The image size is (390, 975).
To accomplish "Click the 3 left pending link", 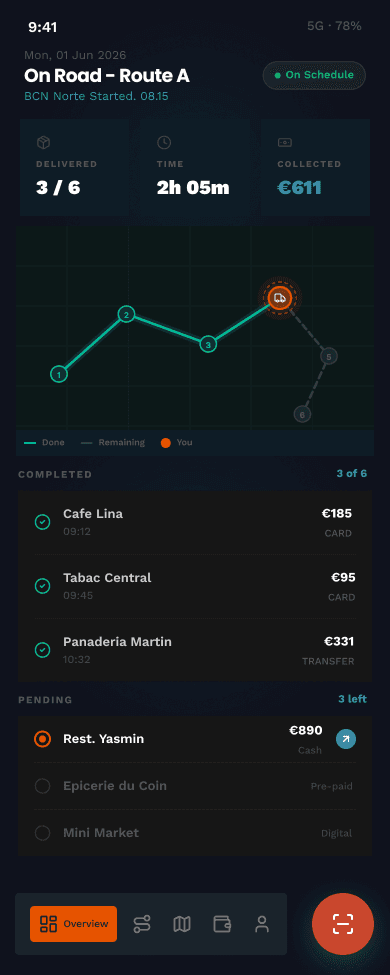I will coord(353,699).
